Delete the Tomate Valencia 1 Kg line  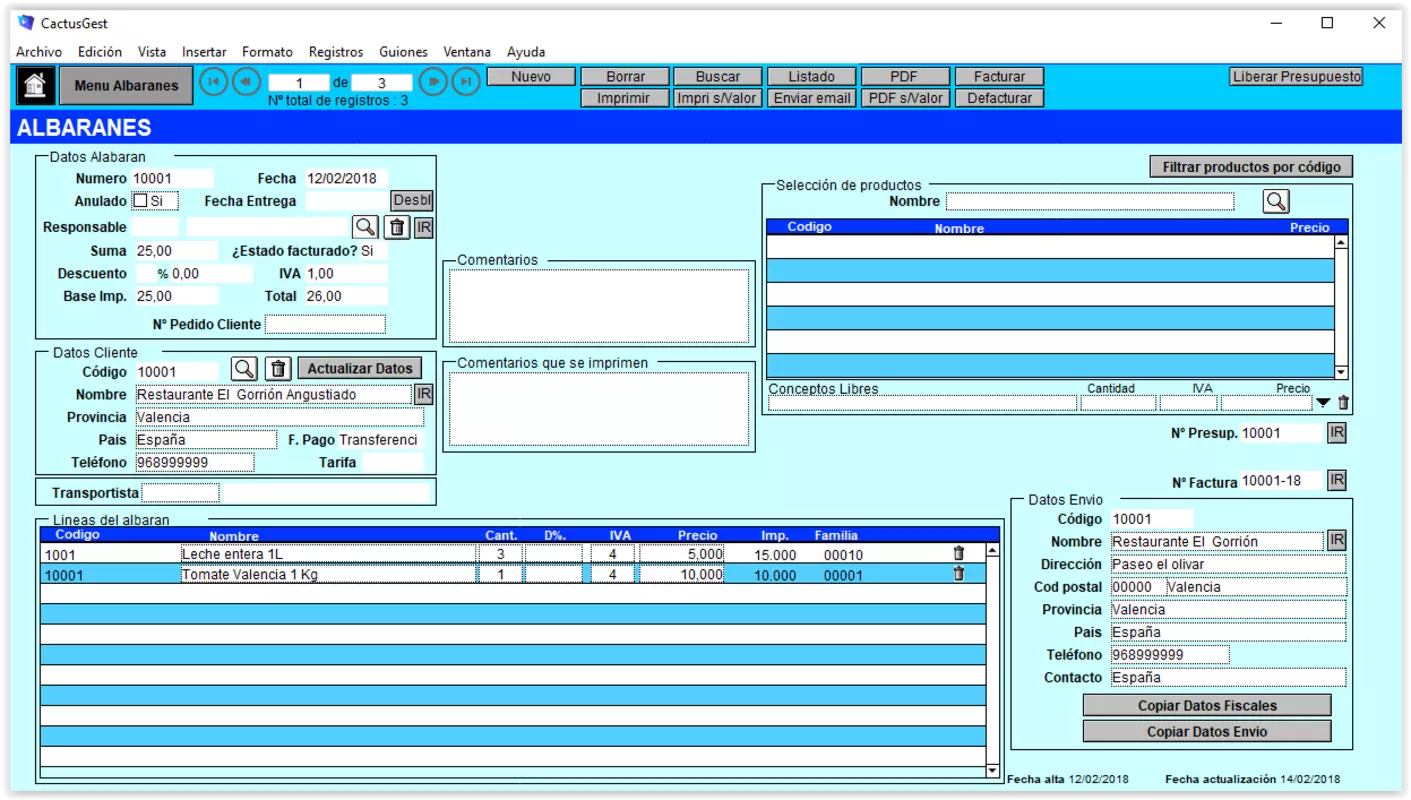tap(958, 574)
